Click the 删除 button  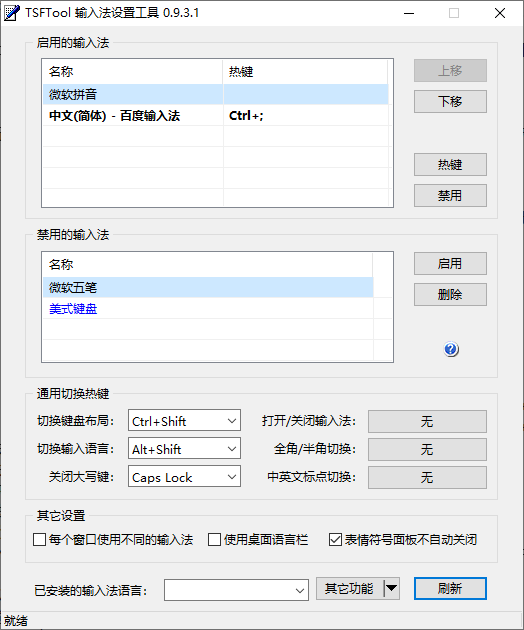tap(450, 295)
